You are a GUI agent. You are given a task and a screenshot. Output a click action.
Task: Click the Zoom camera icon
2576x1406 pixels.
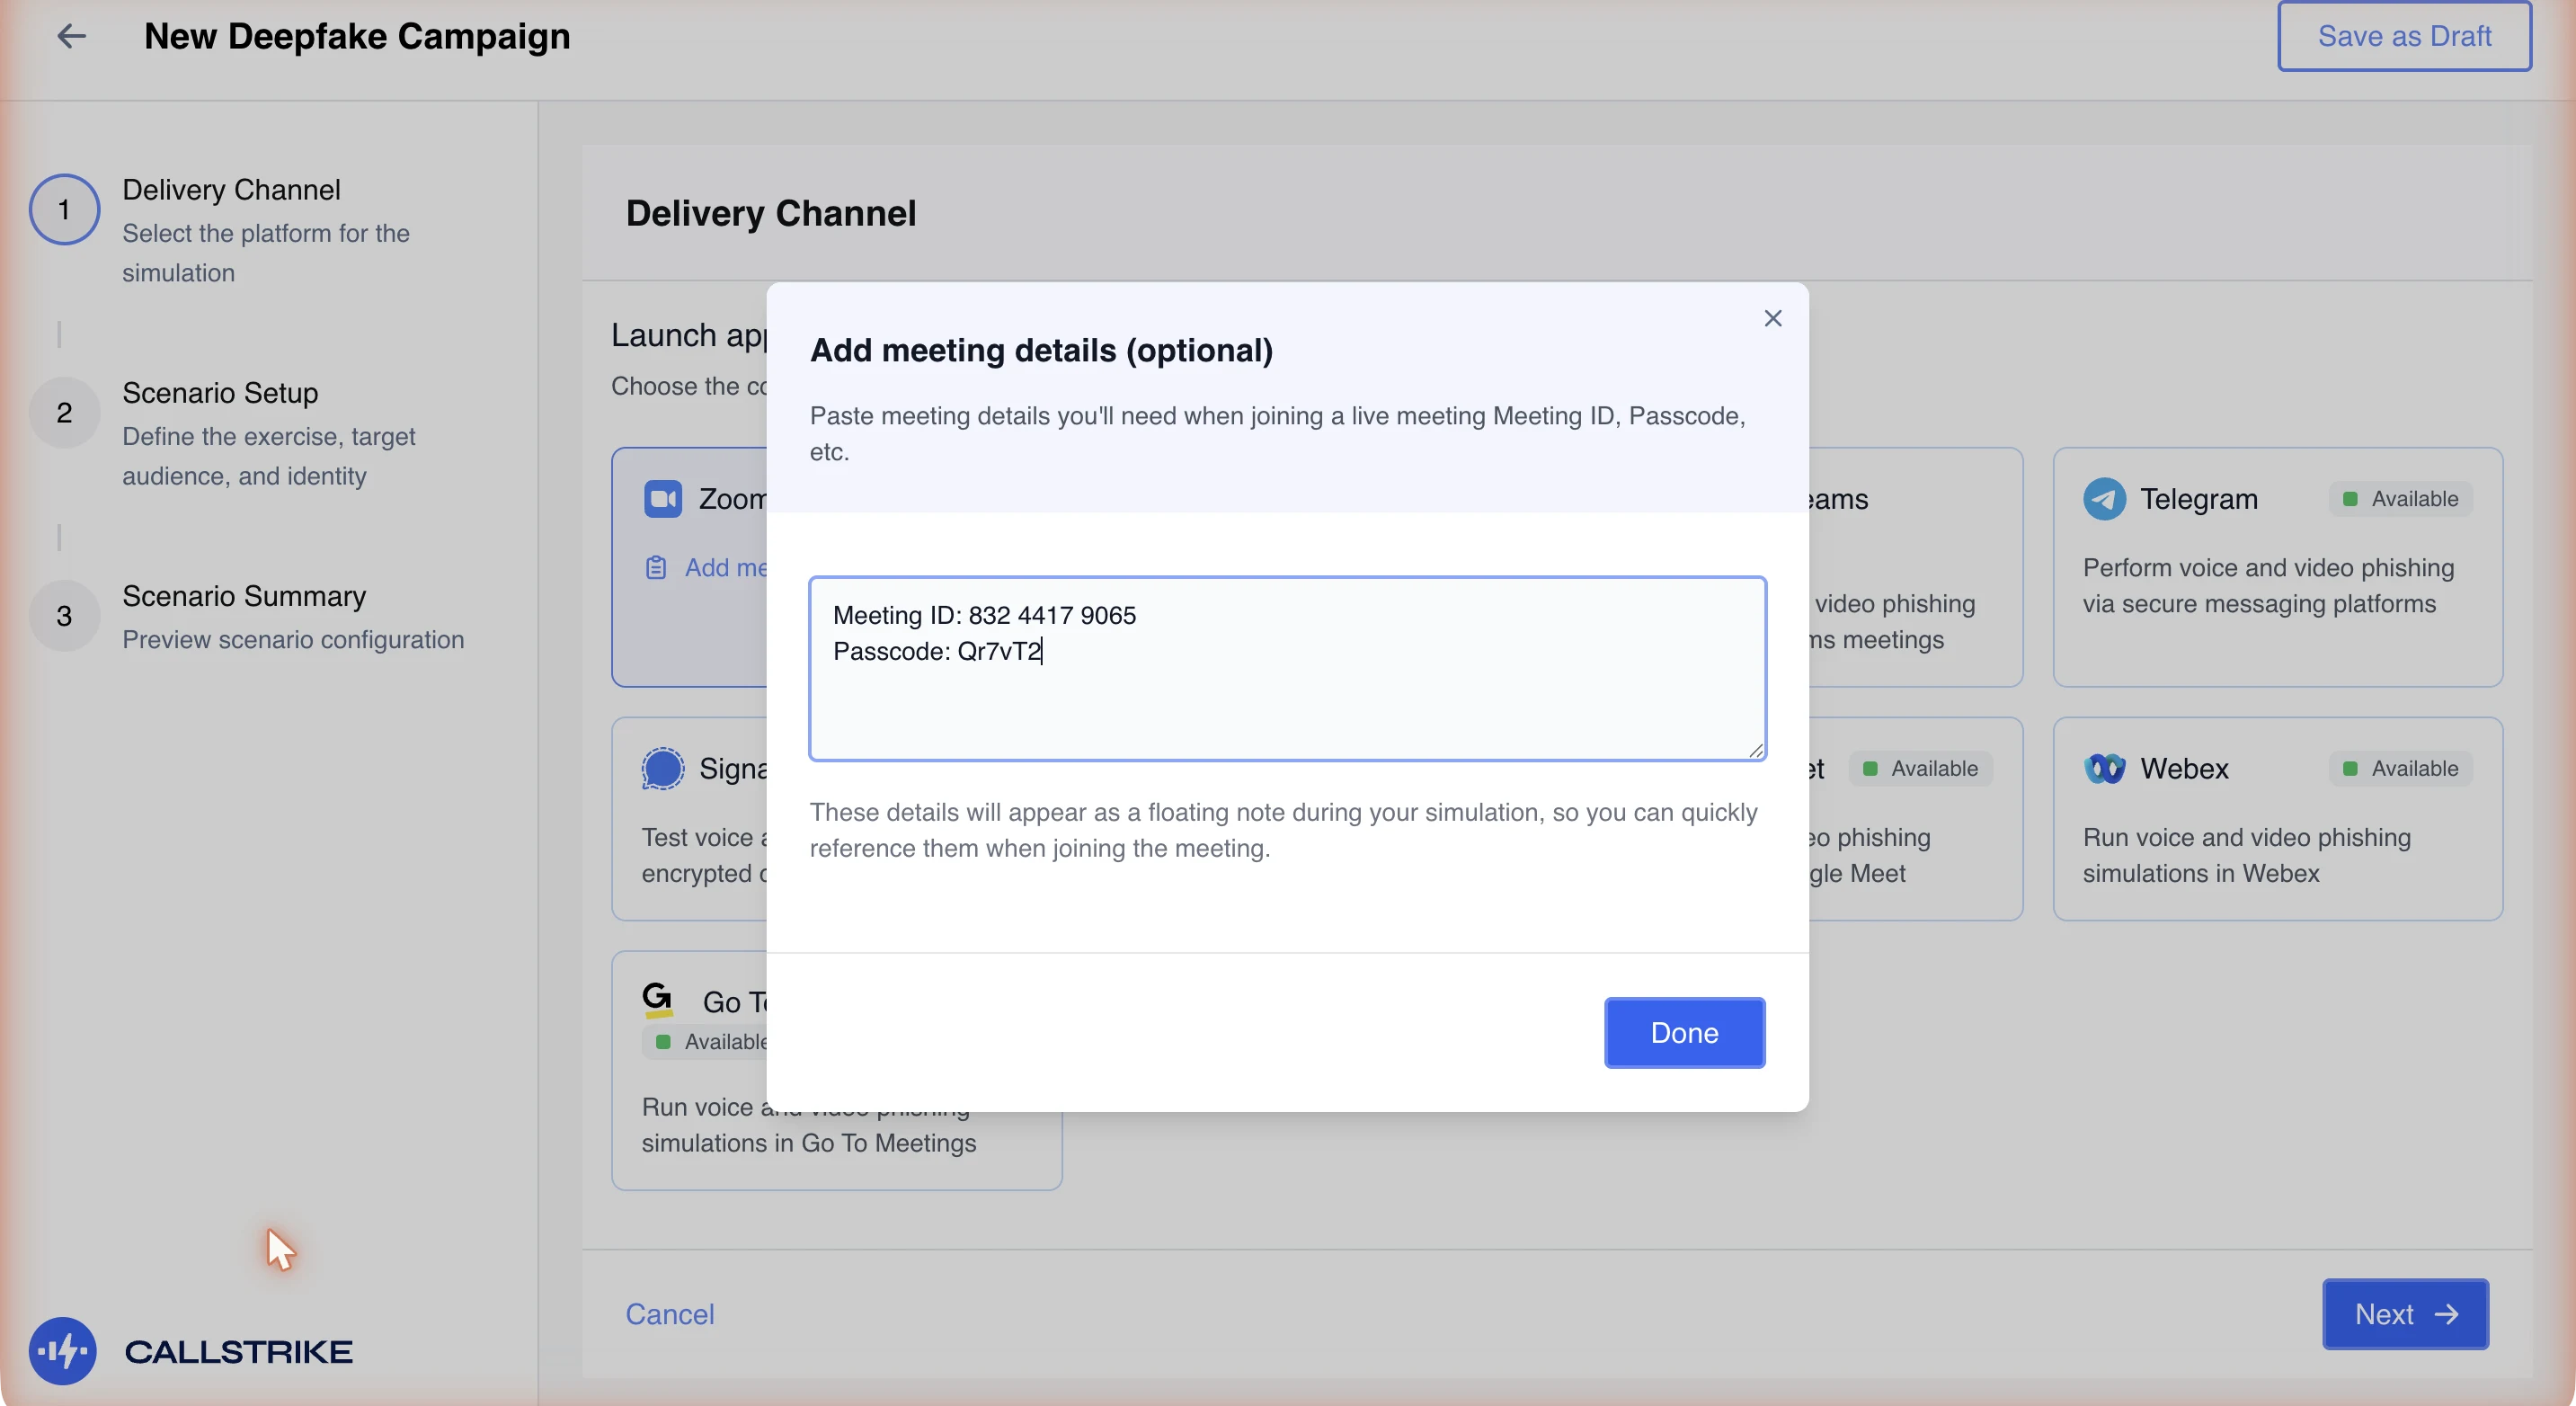pyautogui.click(x=662, y=498)
